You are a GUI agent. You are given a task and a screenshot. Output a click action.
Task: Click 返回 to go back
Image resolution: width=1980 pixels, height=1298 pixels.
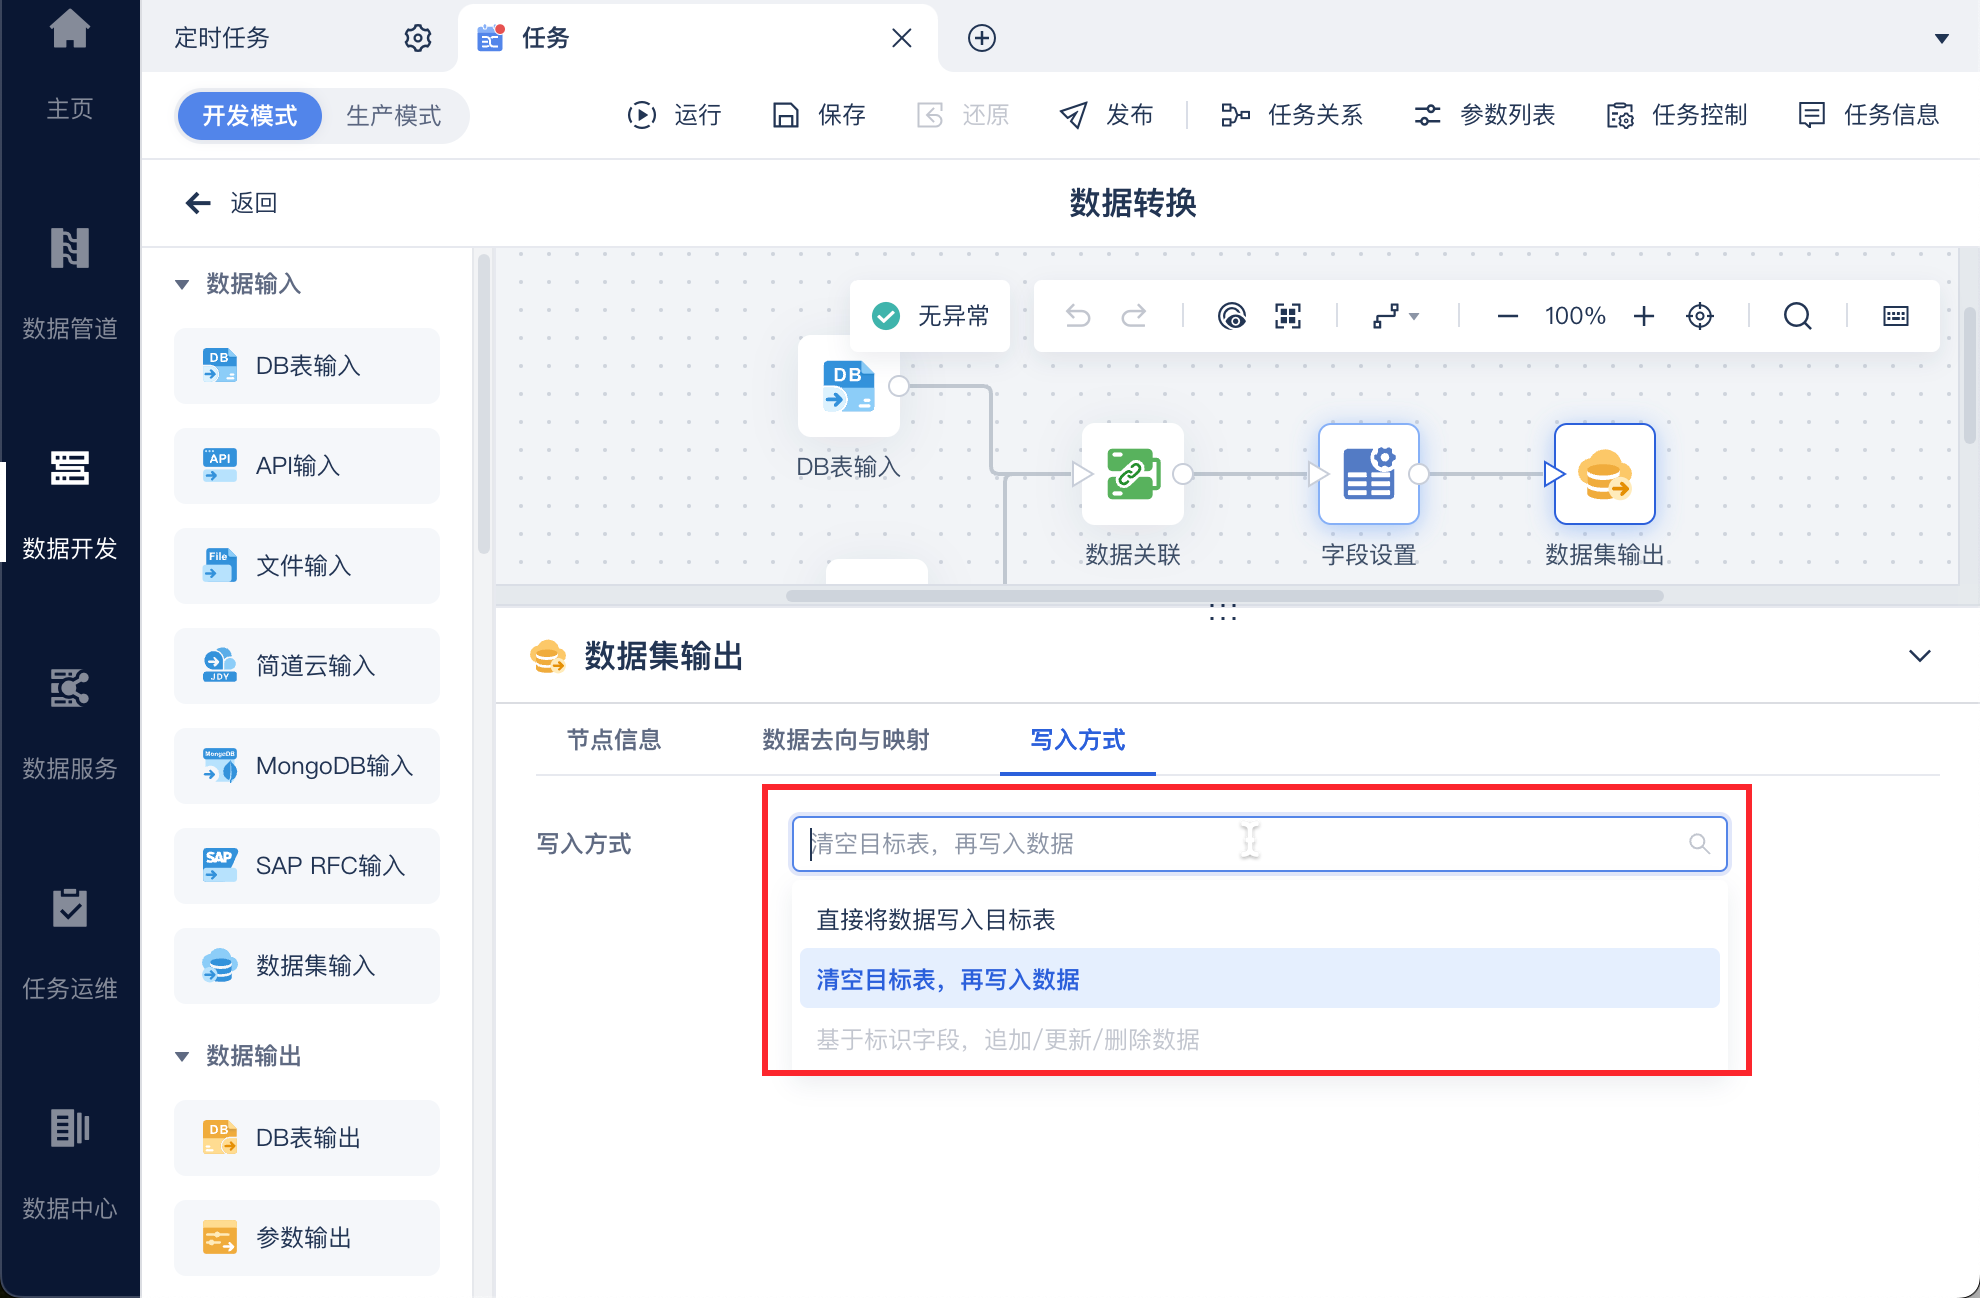(x=231, y=203)
